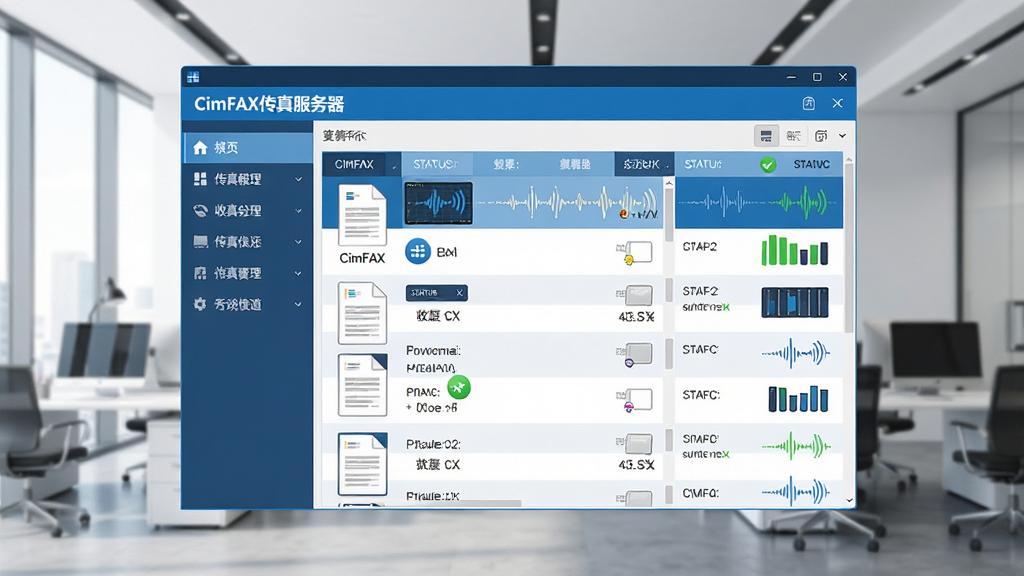The height and width of the screenshot is (576, 1024).
Task: Click the Ptiaule:02 label
Action: [433, 444]
